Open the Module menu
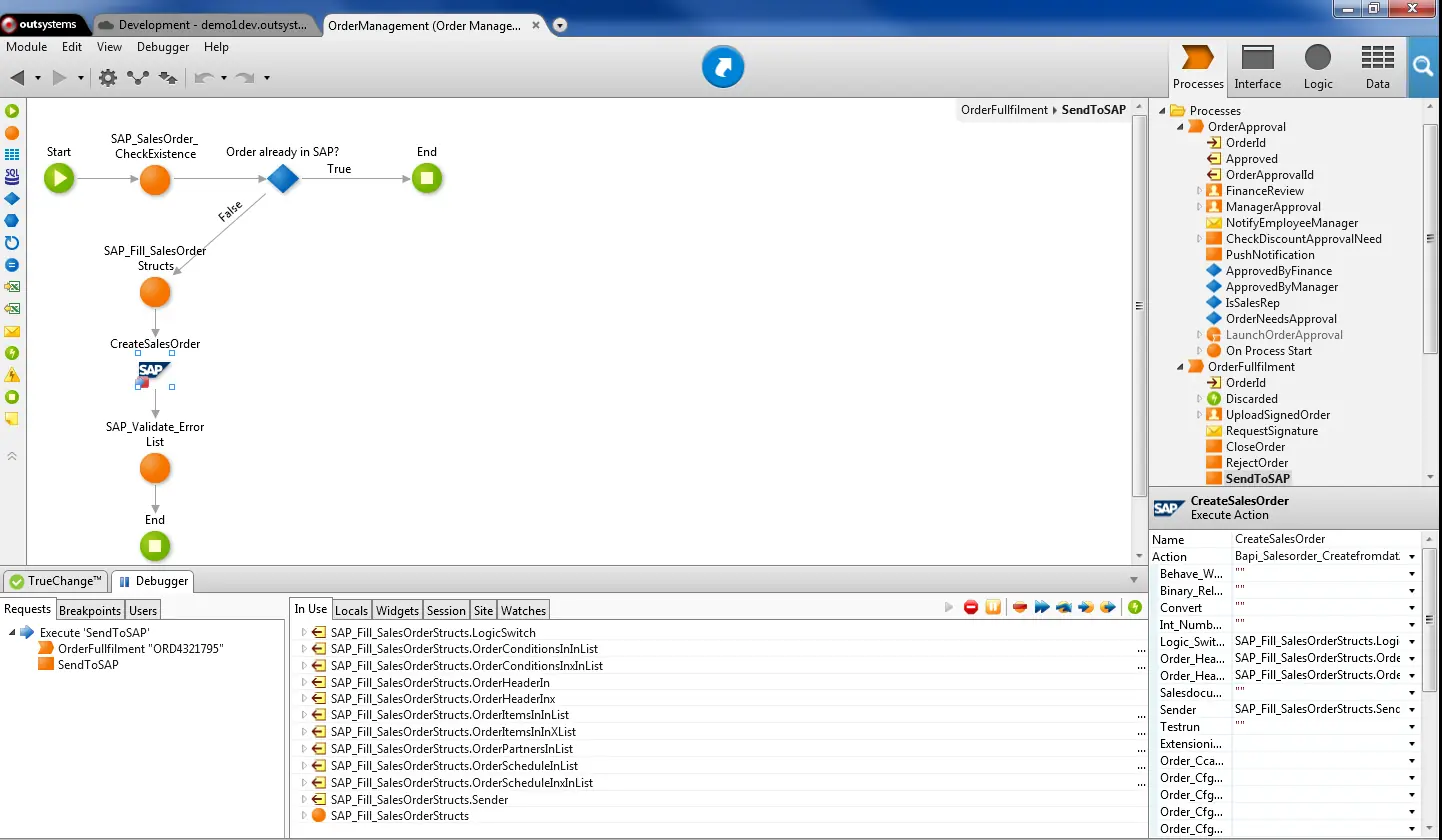The height and width of the screenshot is (840, 1442). click(x=27, y=47)
